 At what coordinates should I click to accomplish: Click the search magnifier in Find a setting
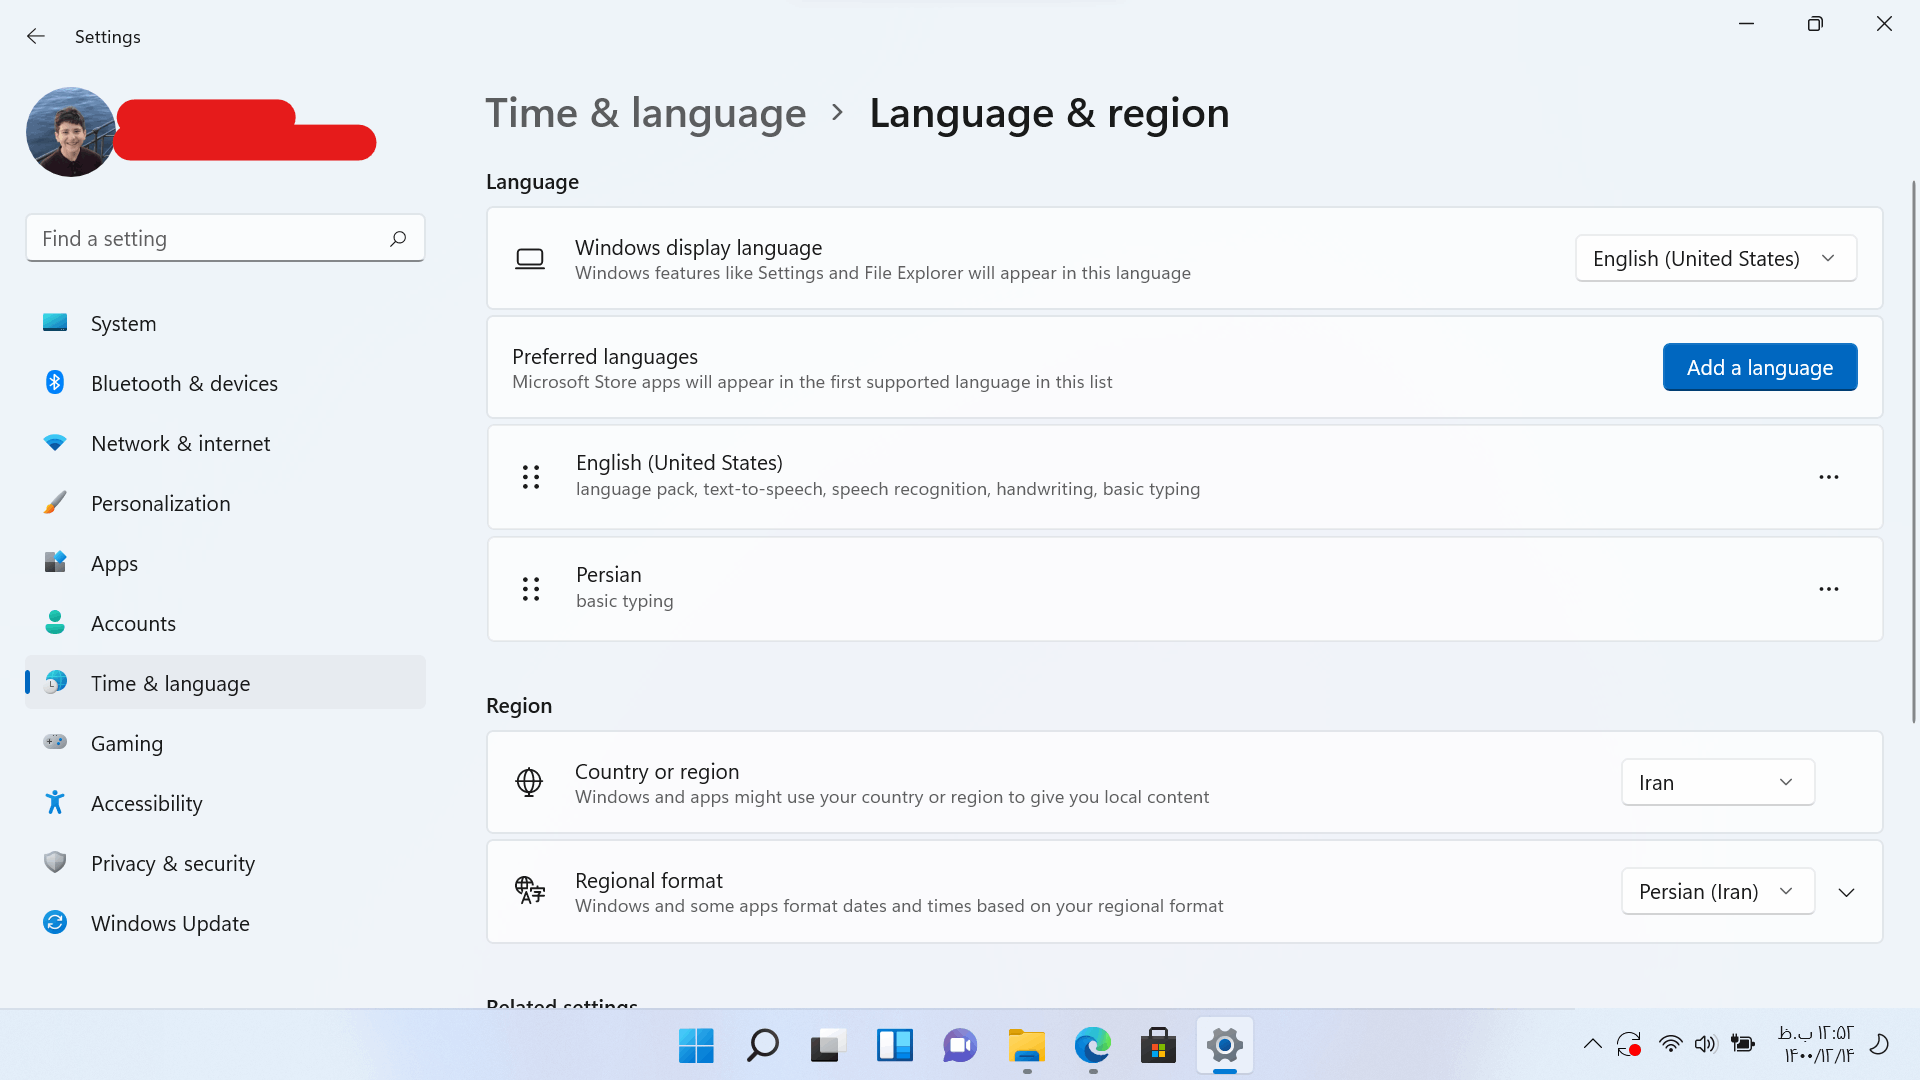click(x=398, y=238)
